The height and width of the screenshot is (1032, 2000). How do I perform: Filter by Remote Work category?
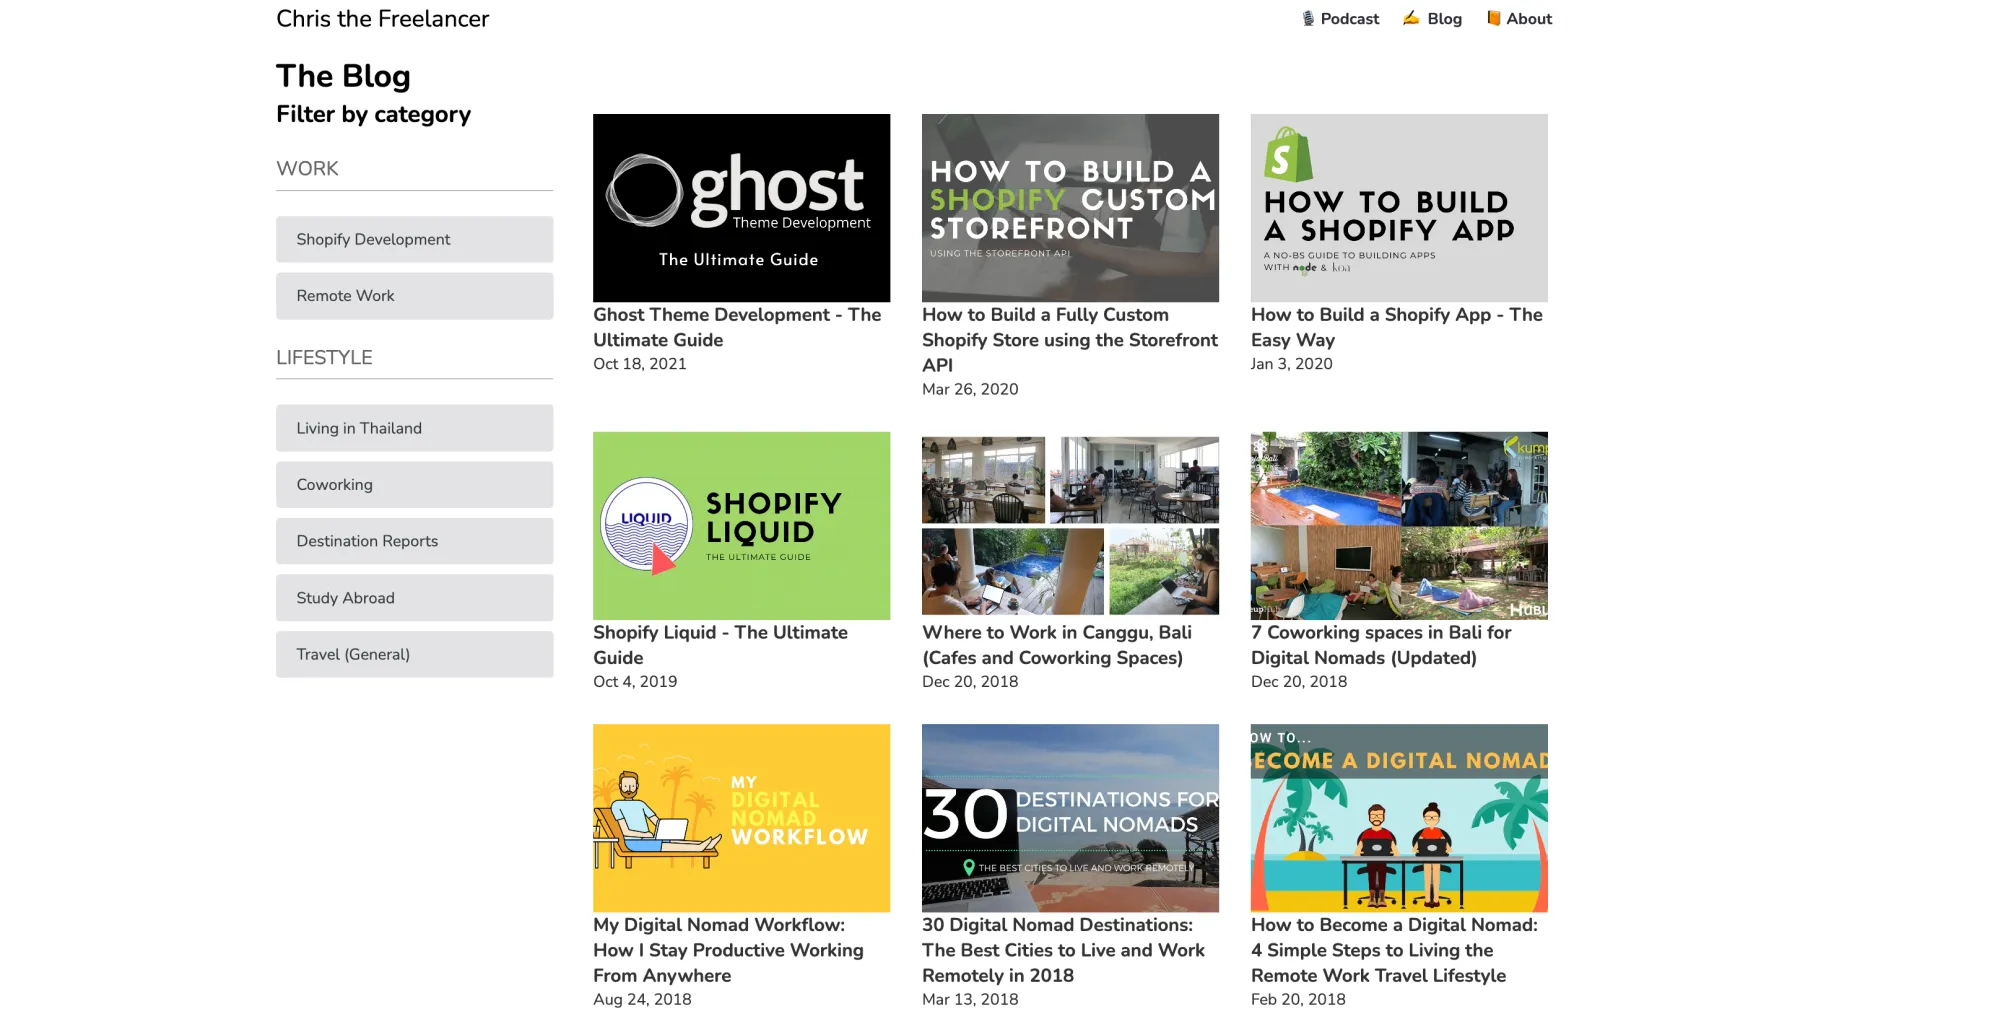click(414, 296)
